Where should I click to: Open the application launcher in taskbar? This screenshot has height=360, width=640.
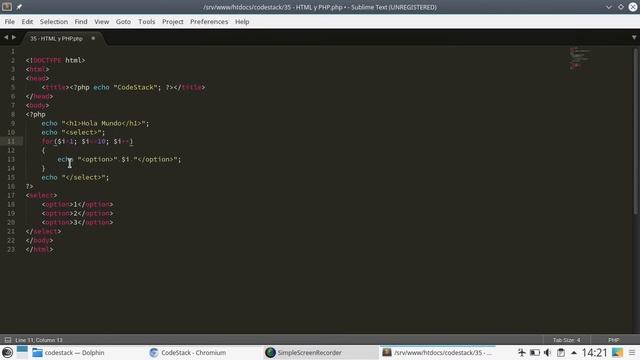[7, 352]
